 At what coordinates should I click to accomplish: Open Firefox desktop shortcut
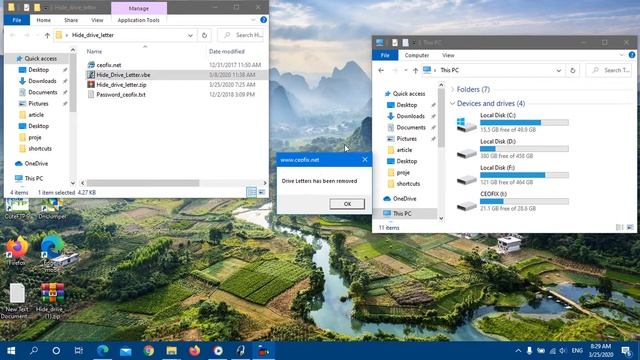[16, 251]
